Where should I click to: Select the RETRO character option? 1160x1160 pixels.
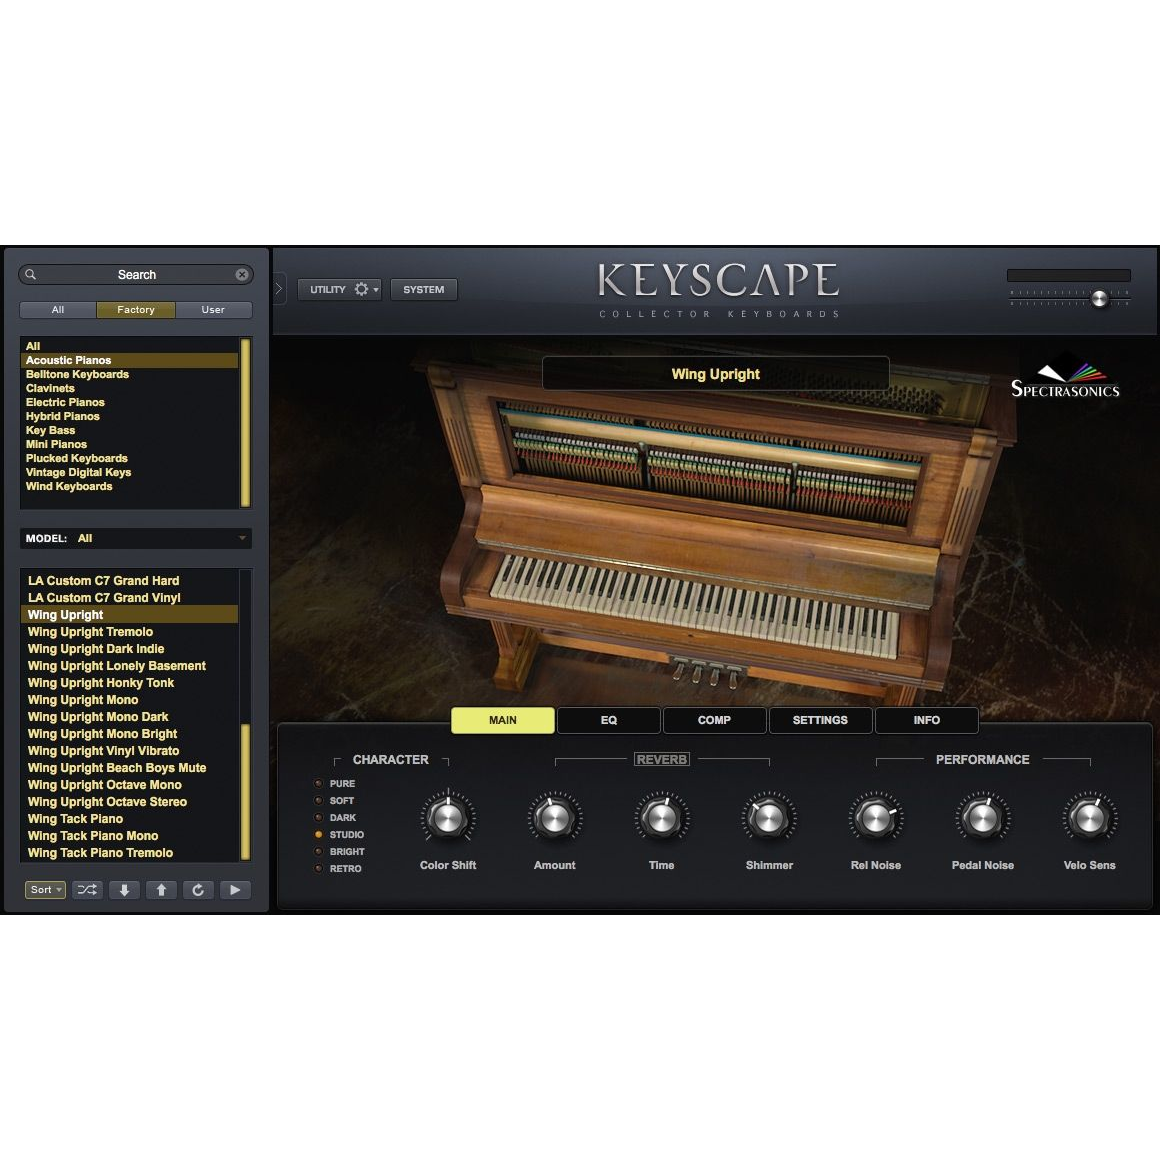[x=317, y=868]
